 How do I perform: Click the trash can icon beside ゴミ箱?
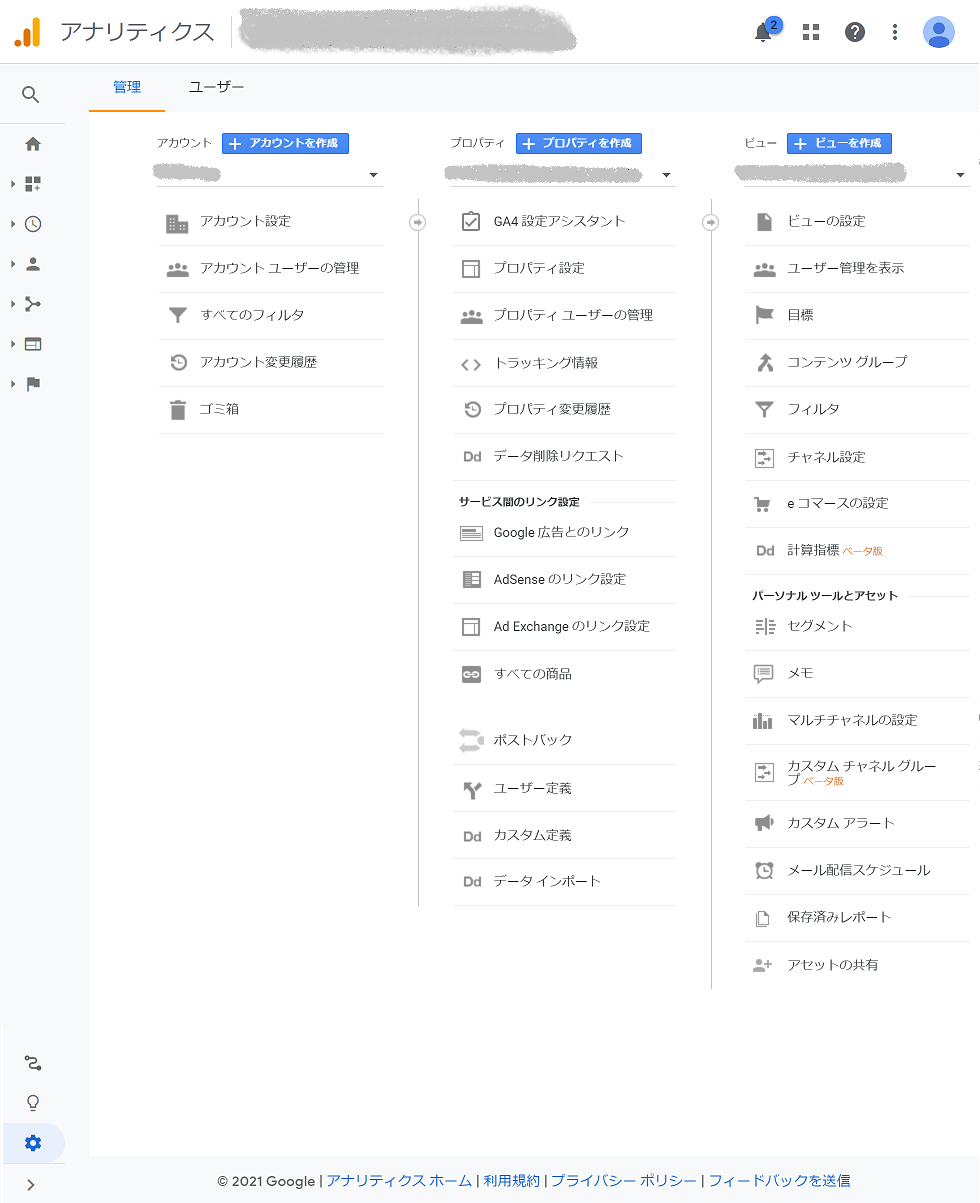[x=177, y=410]
